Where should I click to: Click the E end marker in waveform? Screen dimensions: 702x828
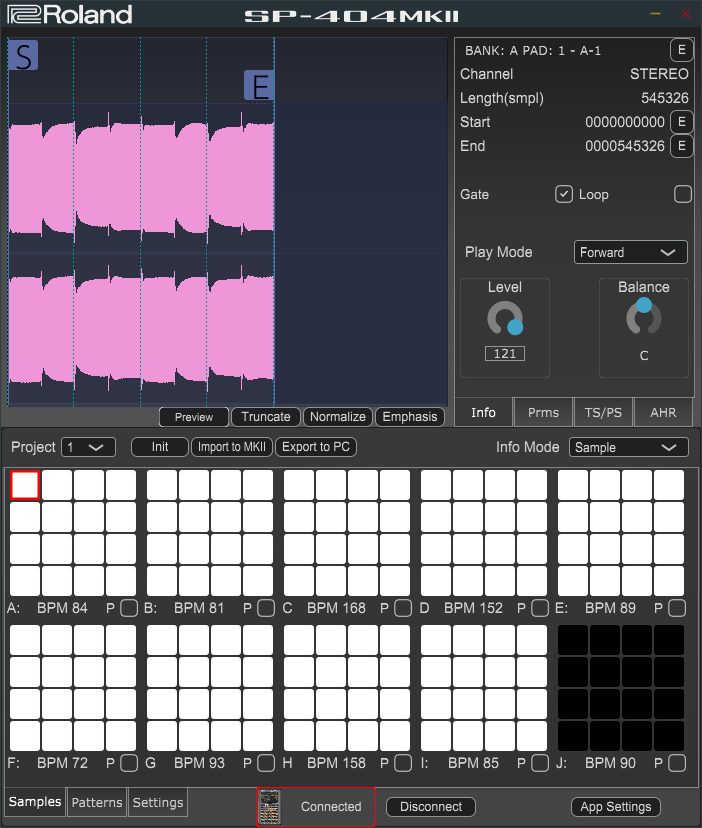[259, 86]
